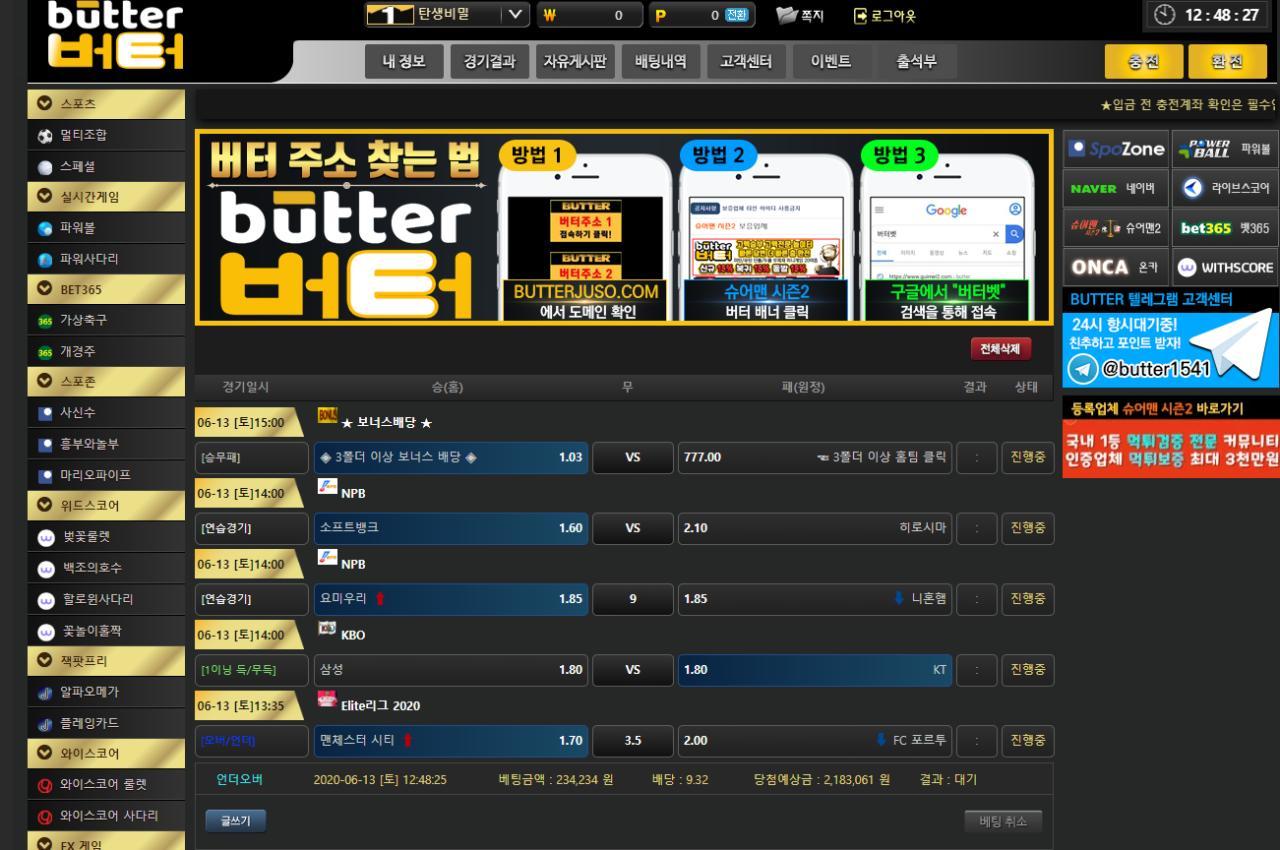Click the 쪽지 message icon
Viewport: 1280px width, 850px height.
[787, 15]
